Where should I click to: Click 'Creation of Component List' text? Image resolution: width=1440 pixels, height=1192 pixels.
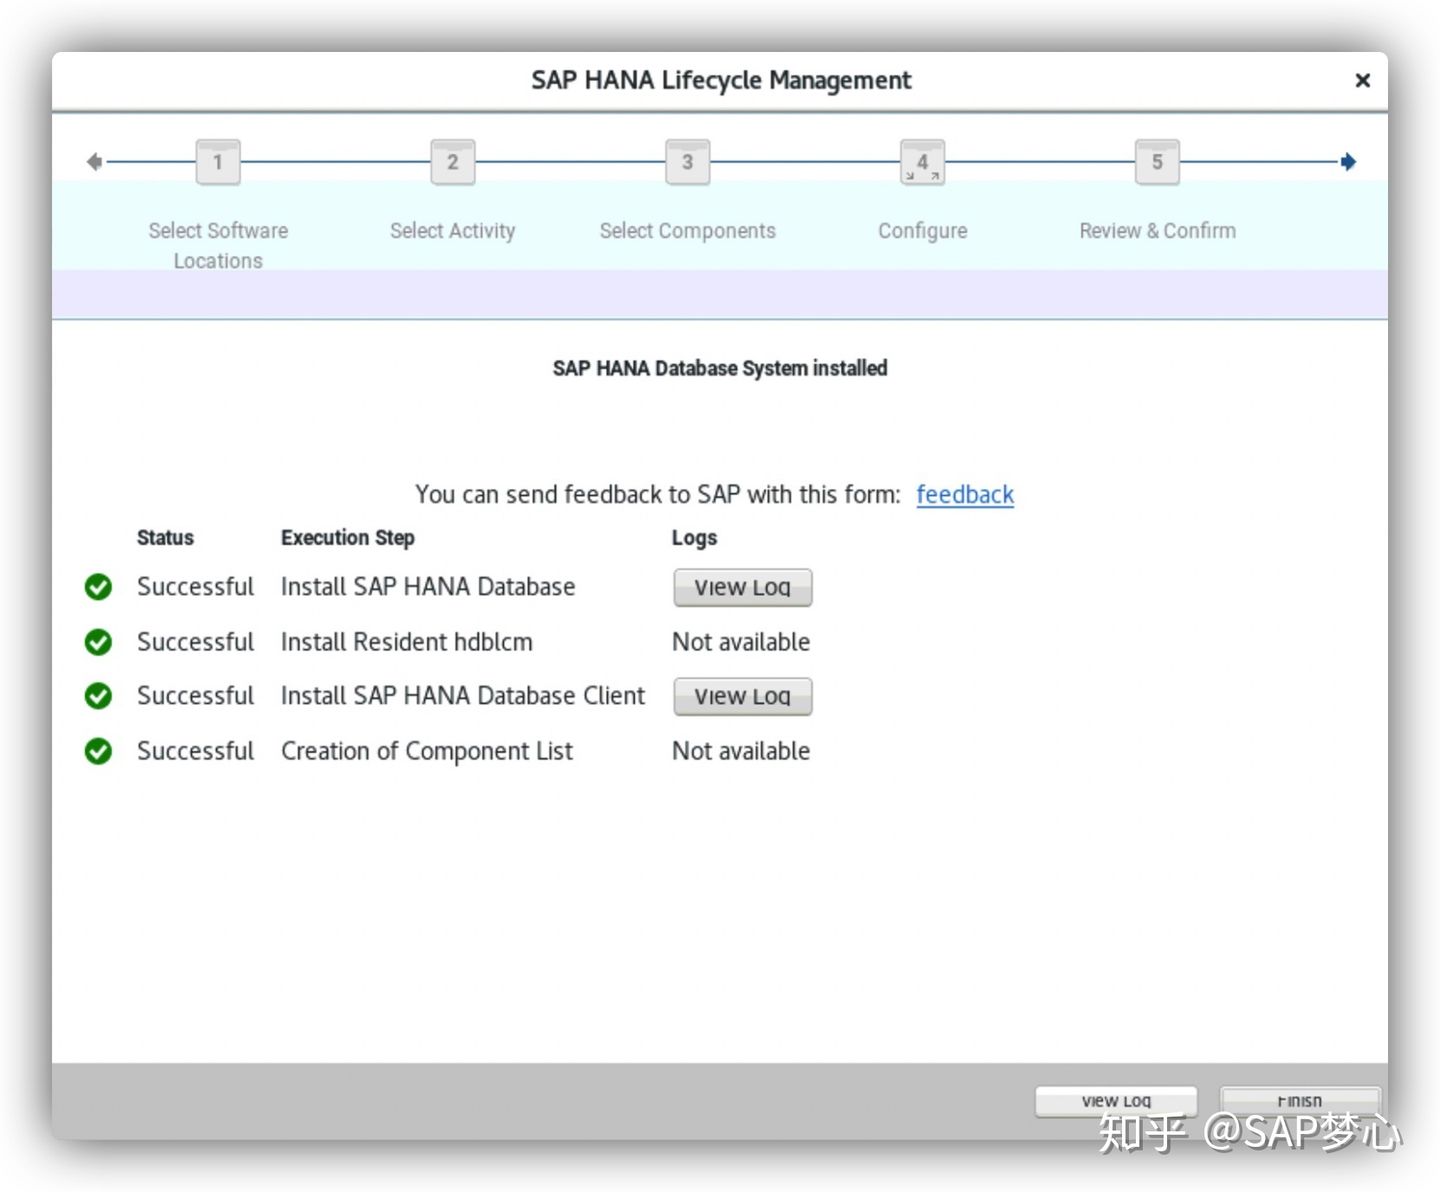click(427, 751)
